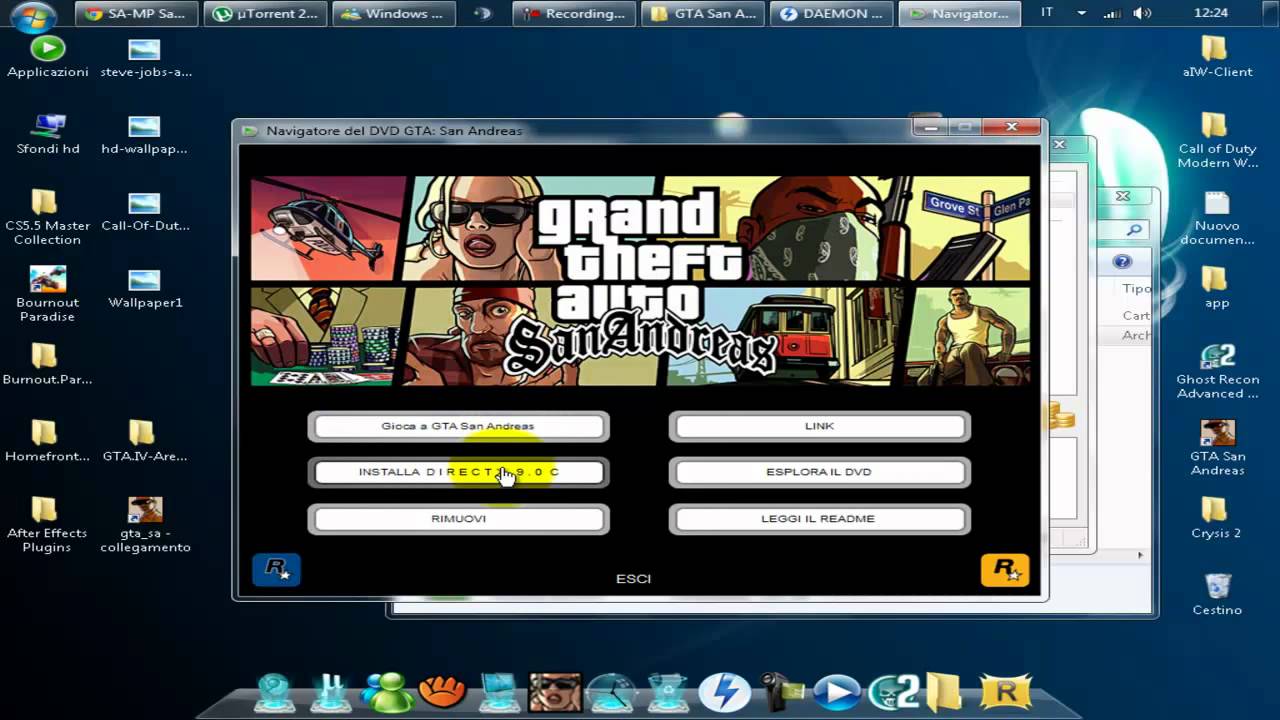Screen dimensions: 1280x720
Task: Open the steve-jobs image desktop icon
Action: [145, 57]
